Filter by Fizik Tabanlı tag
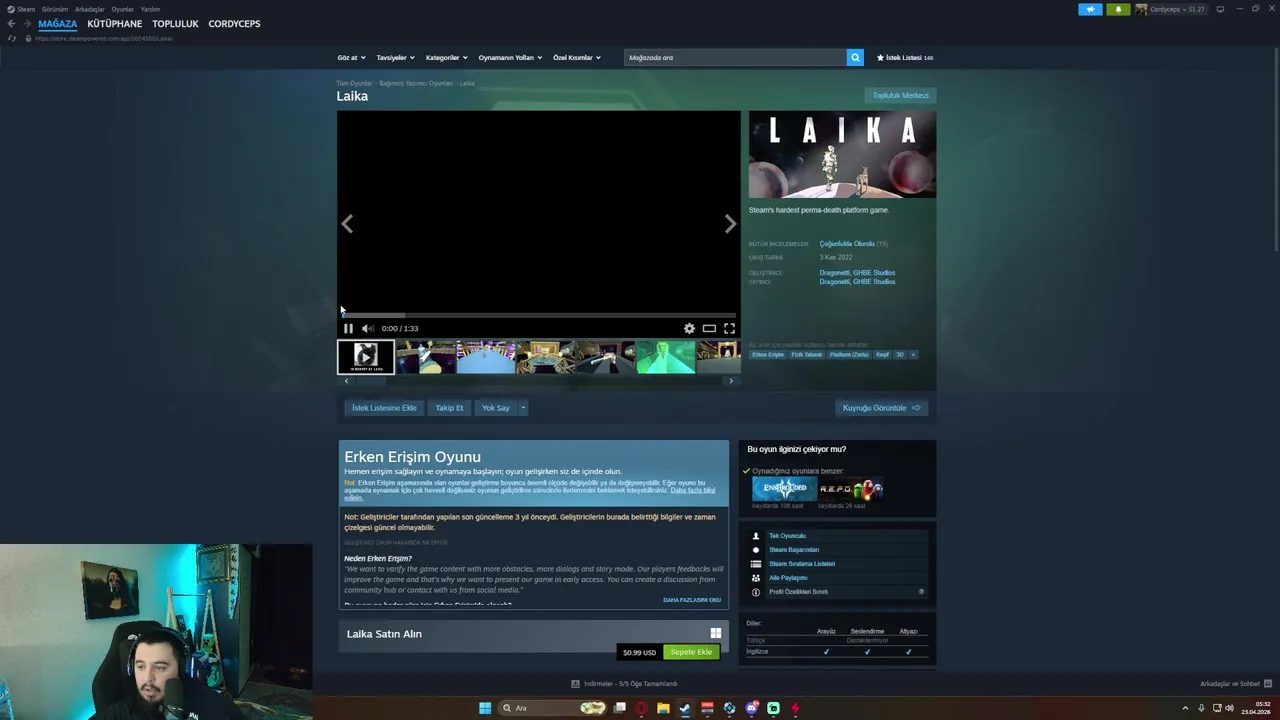Viewport: 1280px width, 720px height. pyautogui.click(x=807, y=354)
